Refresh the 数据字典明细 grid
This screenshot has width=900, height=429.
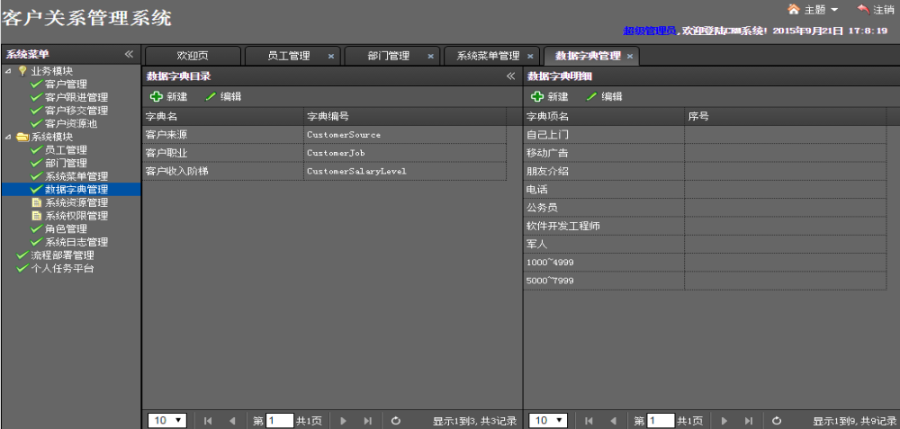(x=777, y=421)
